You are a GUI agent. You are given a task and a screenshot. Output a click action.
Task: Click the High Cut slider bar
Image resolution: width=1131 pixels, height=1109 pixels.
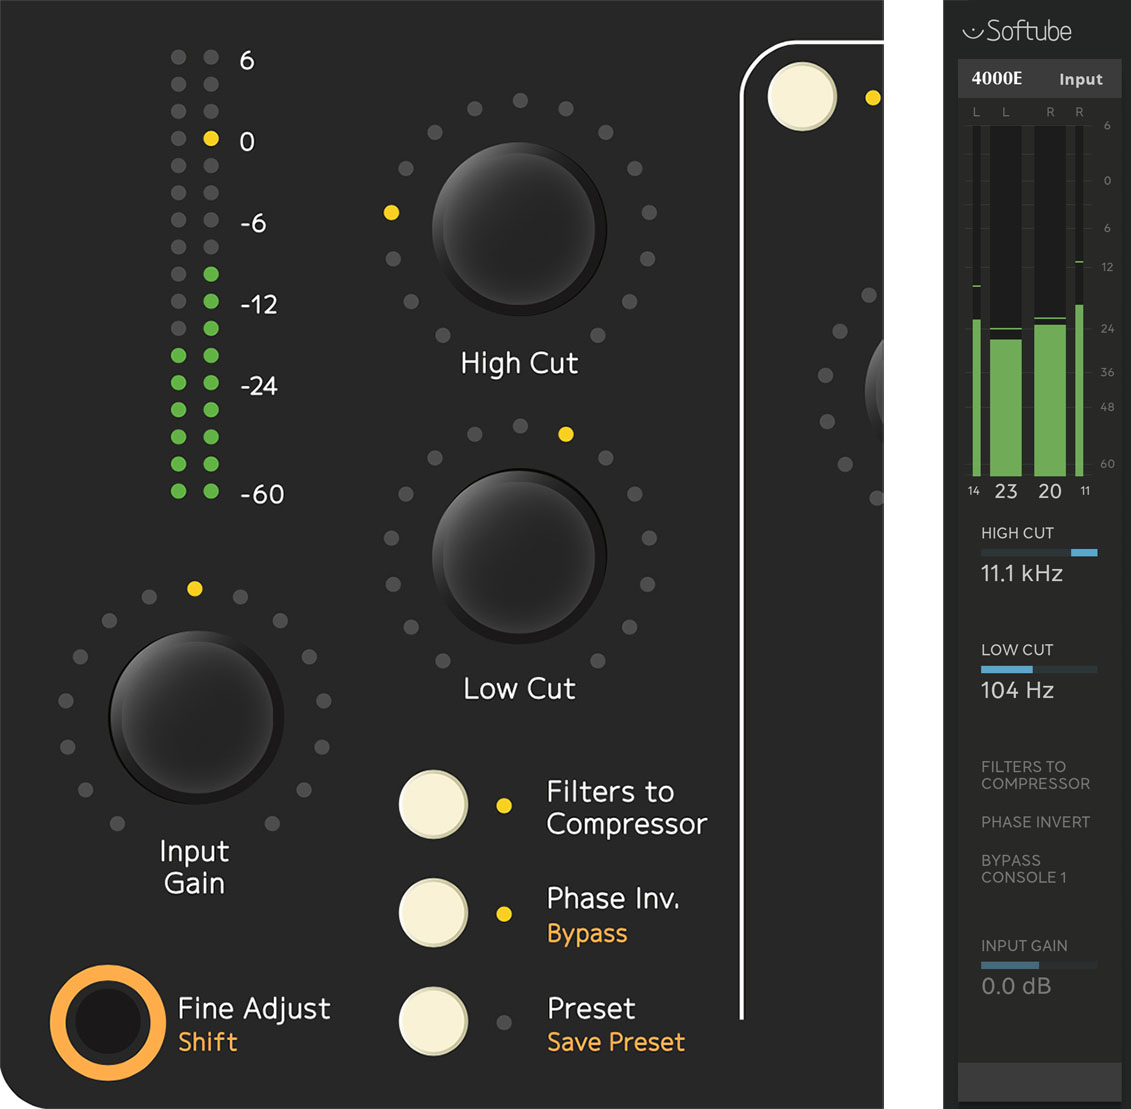coord(1039,552)
